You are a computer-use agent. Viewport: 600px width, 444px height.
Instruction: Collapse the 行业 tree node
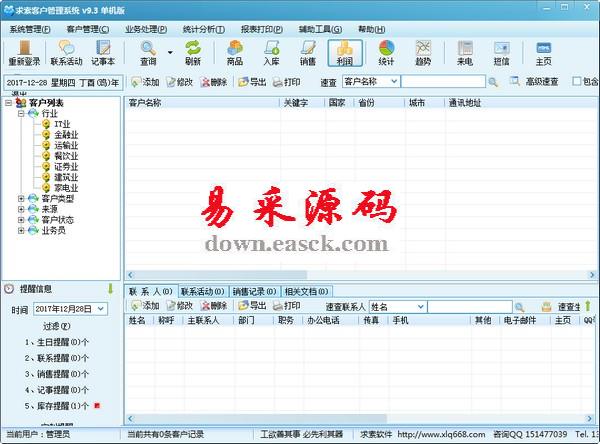(21, 113)
